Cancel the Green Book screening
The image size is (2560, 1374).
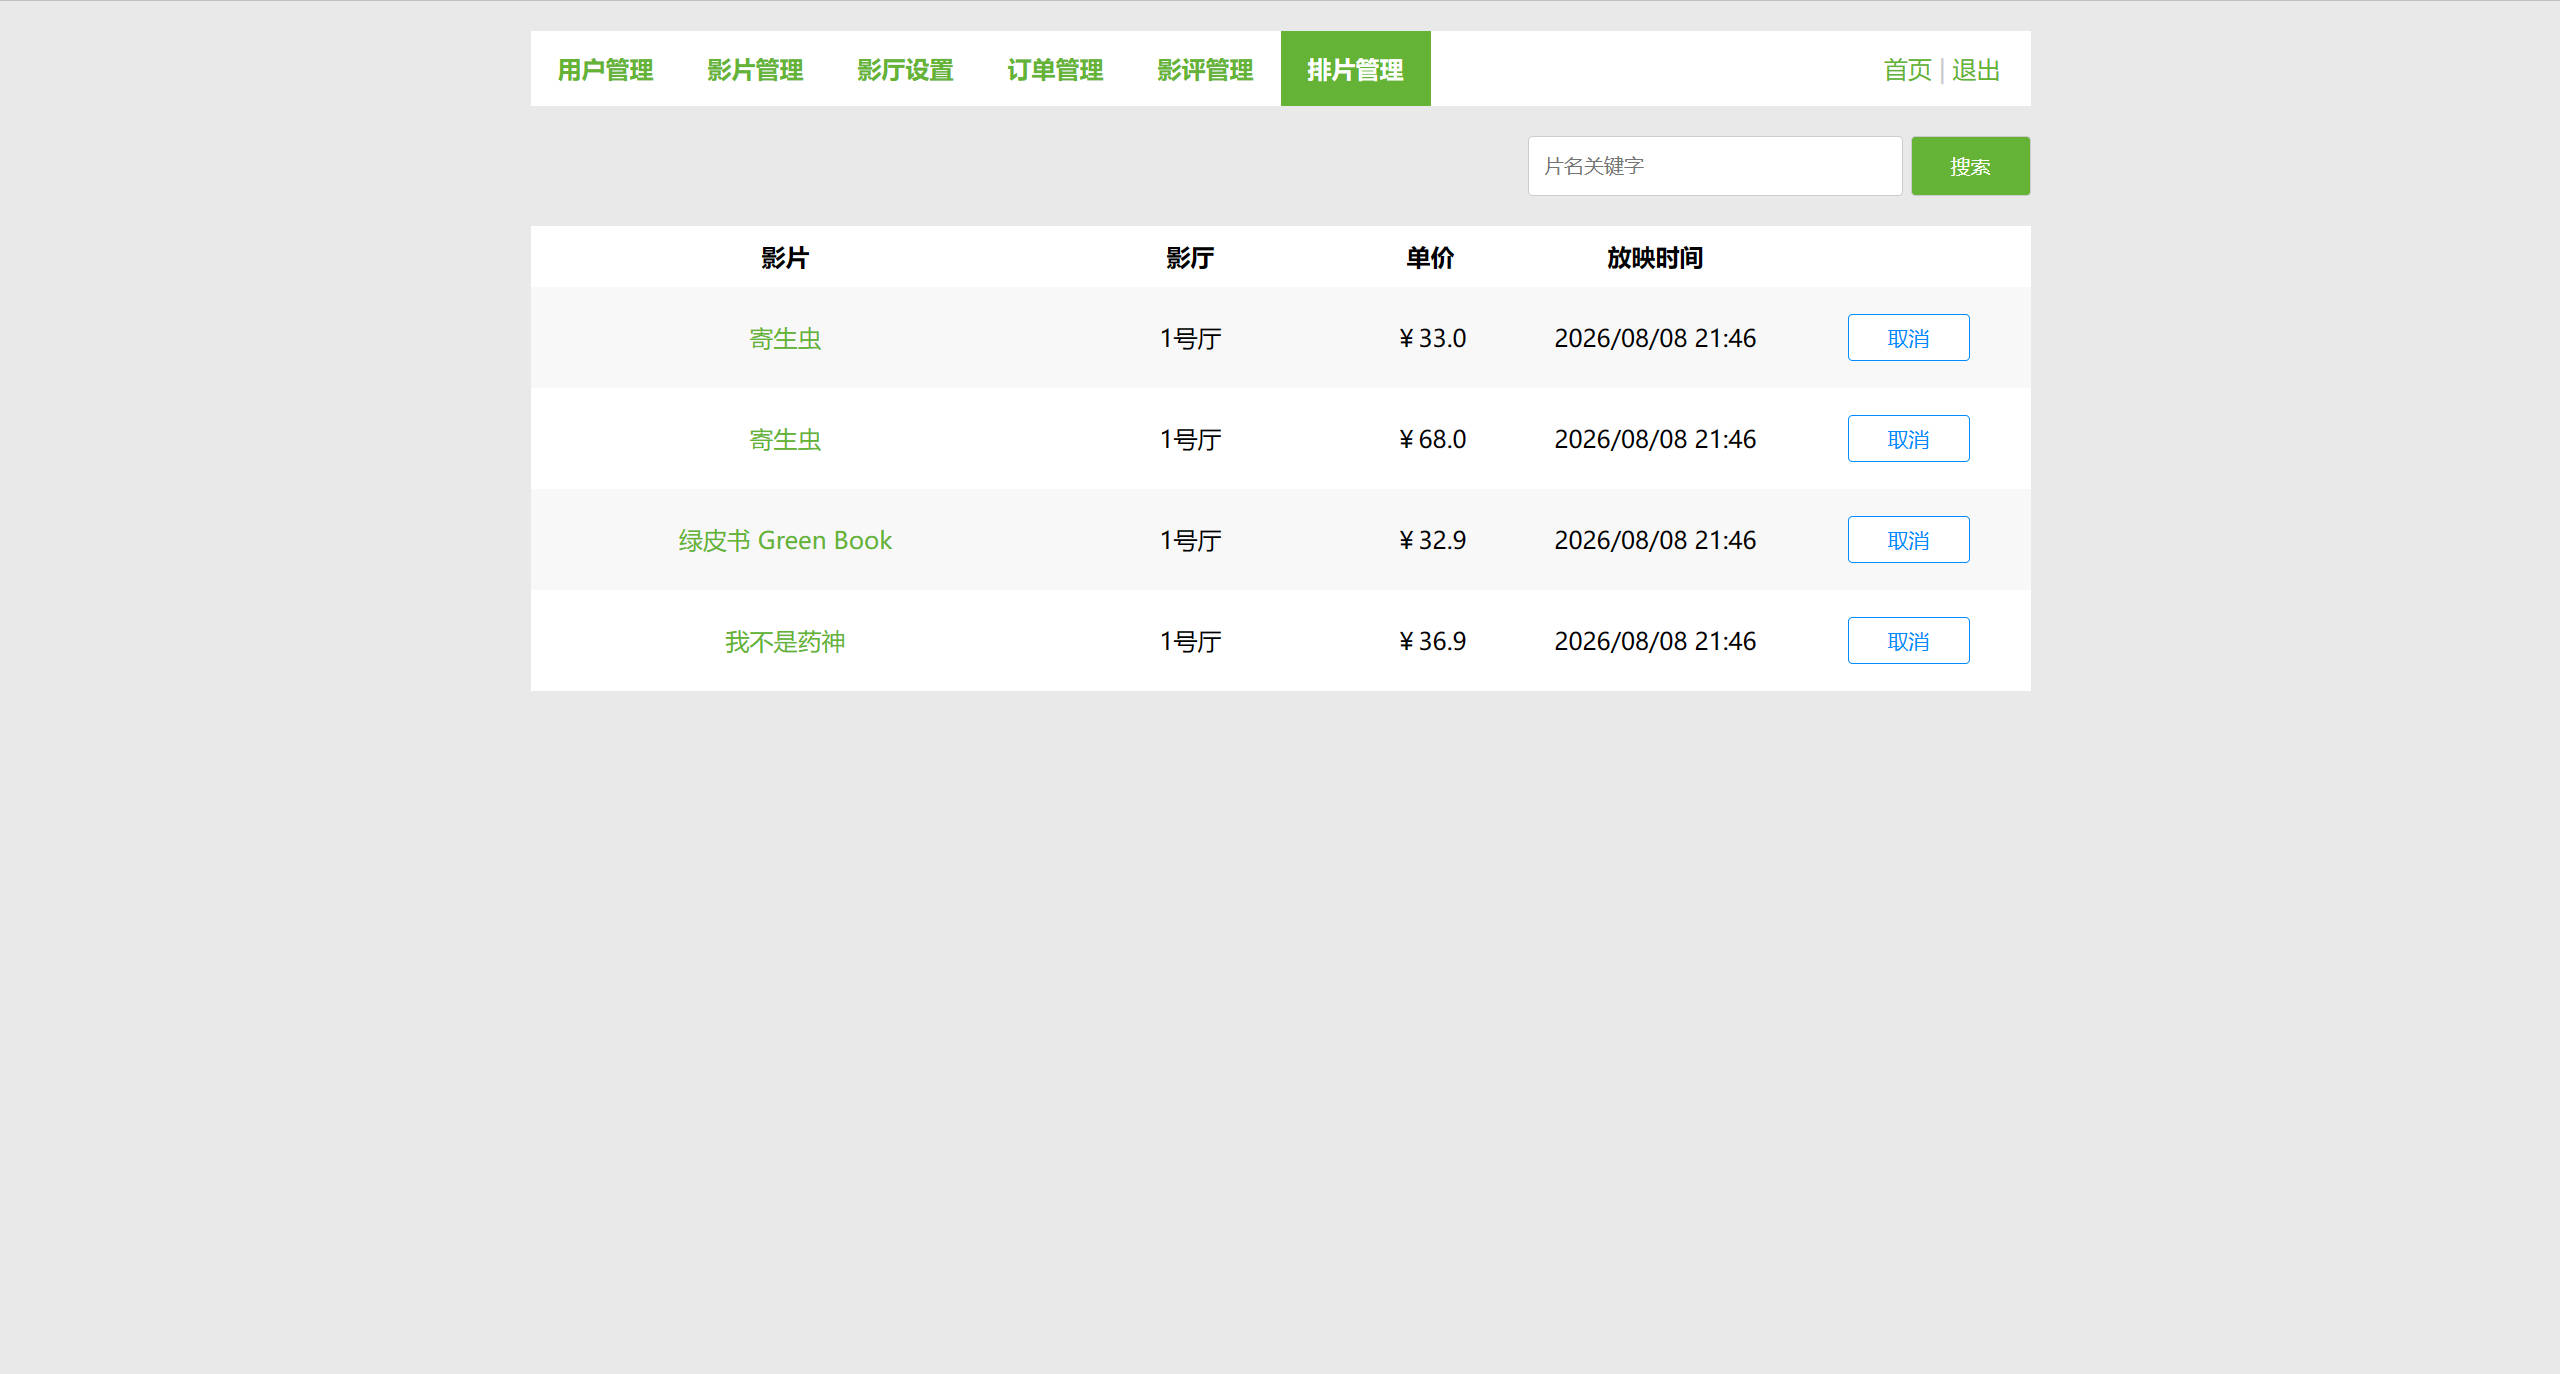pos(1908,540)
